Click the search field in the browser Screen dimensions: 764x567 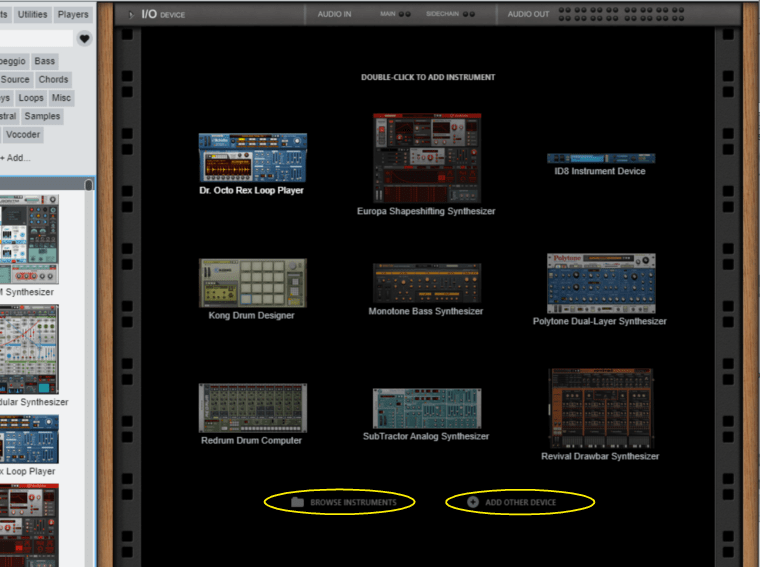36,38
